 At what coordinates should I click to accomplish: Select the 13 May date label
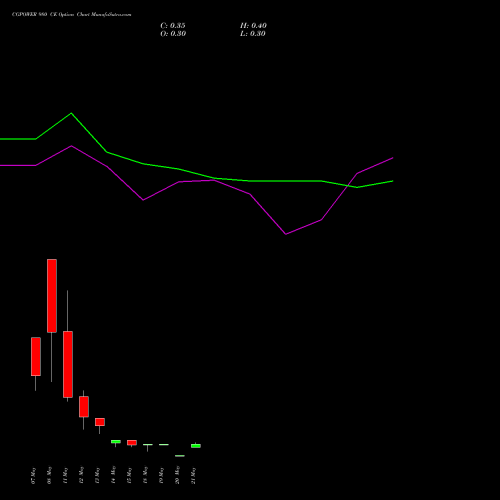pos(97,476)
